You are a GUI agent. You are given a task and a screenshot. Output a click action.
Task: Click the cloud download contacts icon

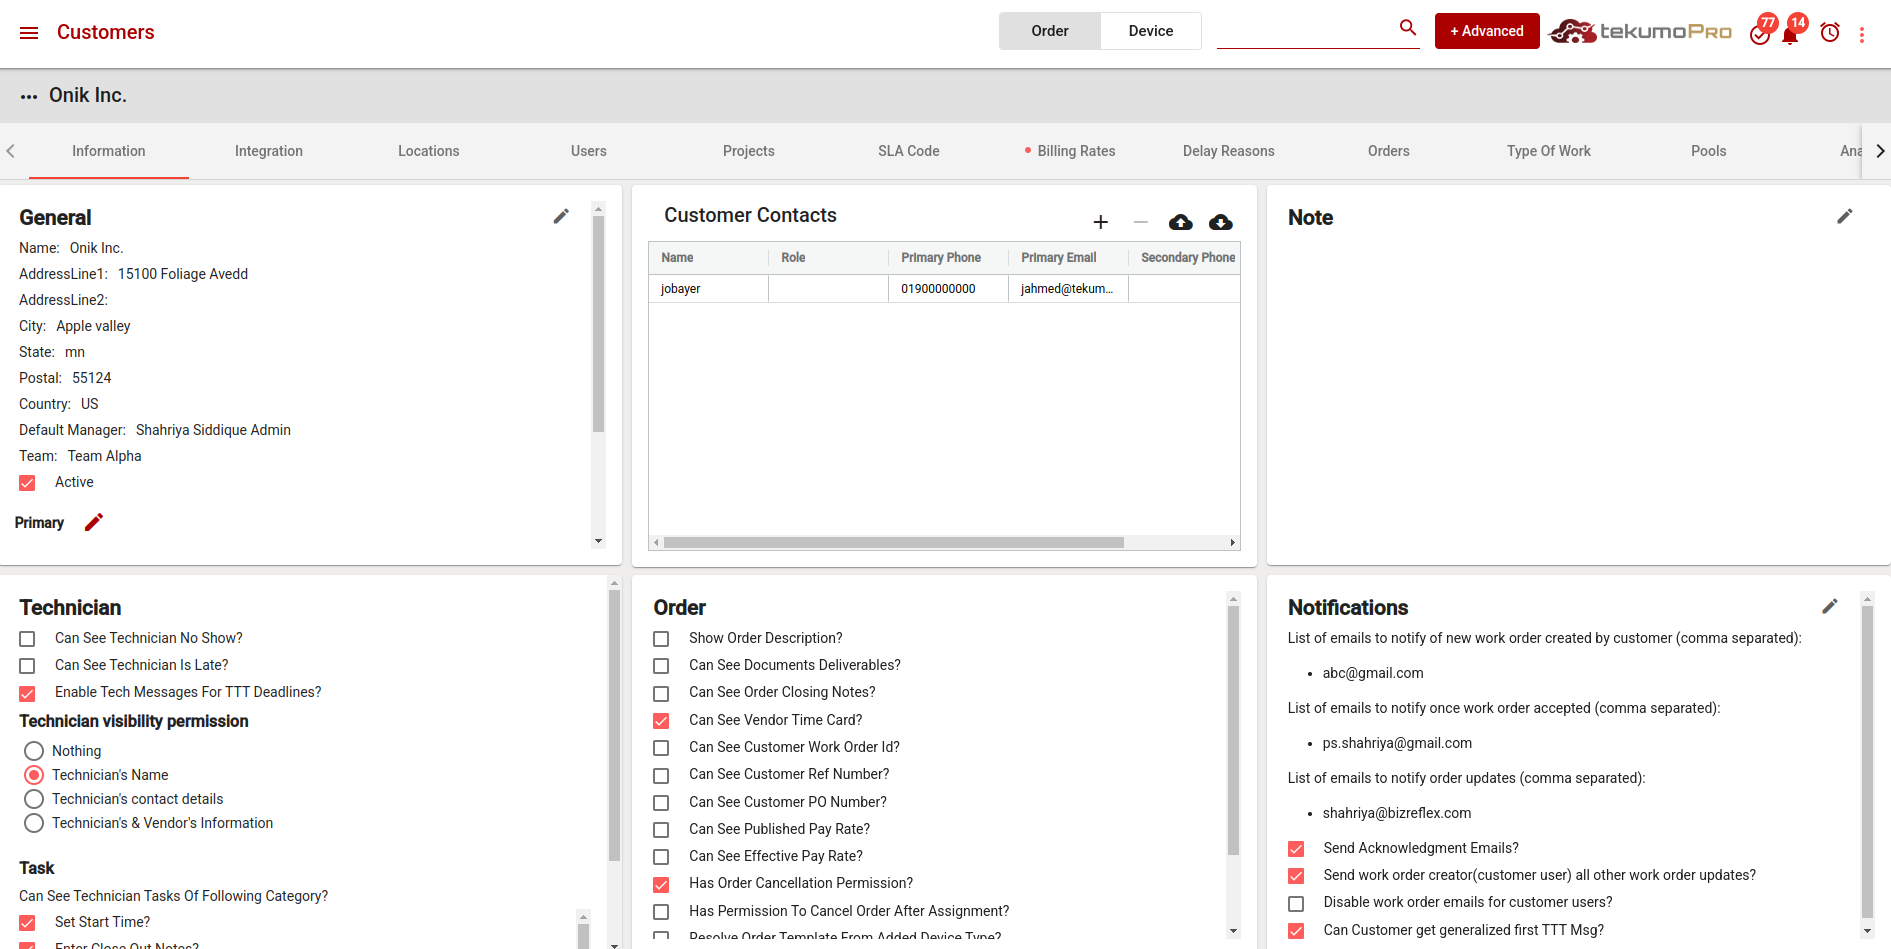pos(1220,222)
